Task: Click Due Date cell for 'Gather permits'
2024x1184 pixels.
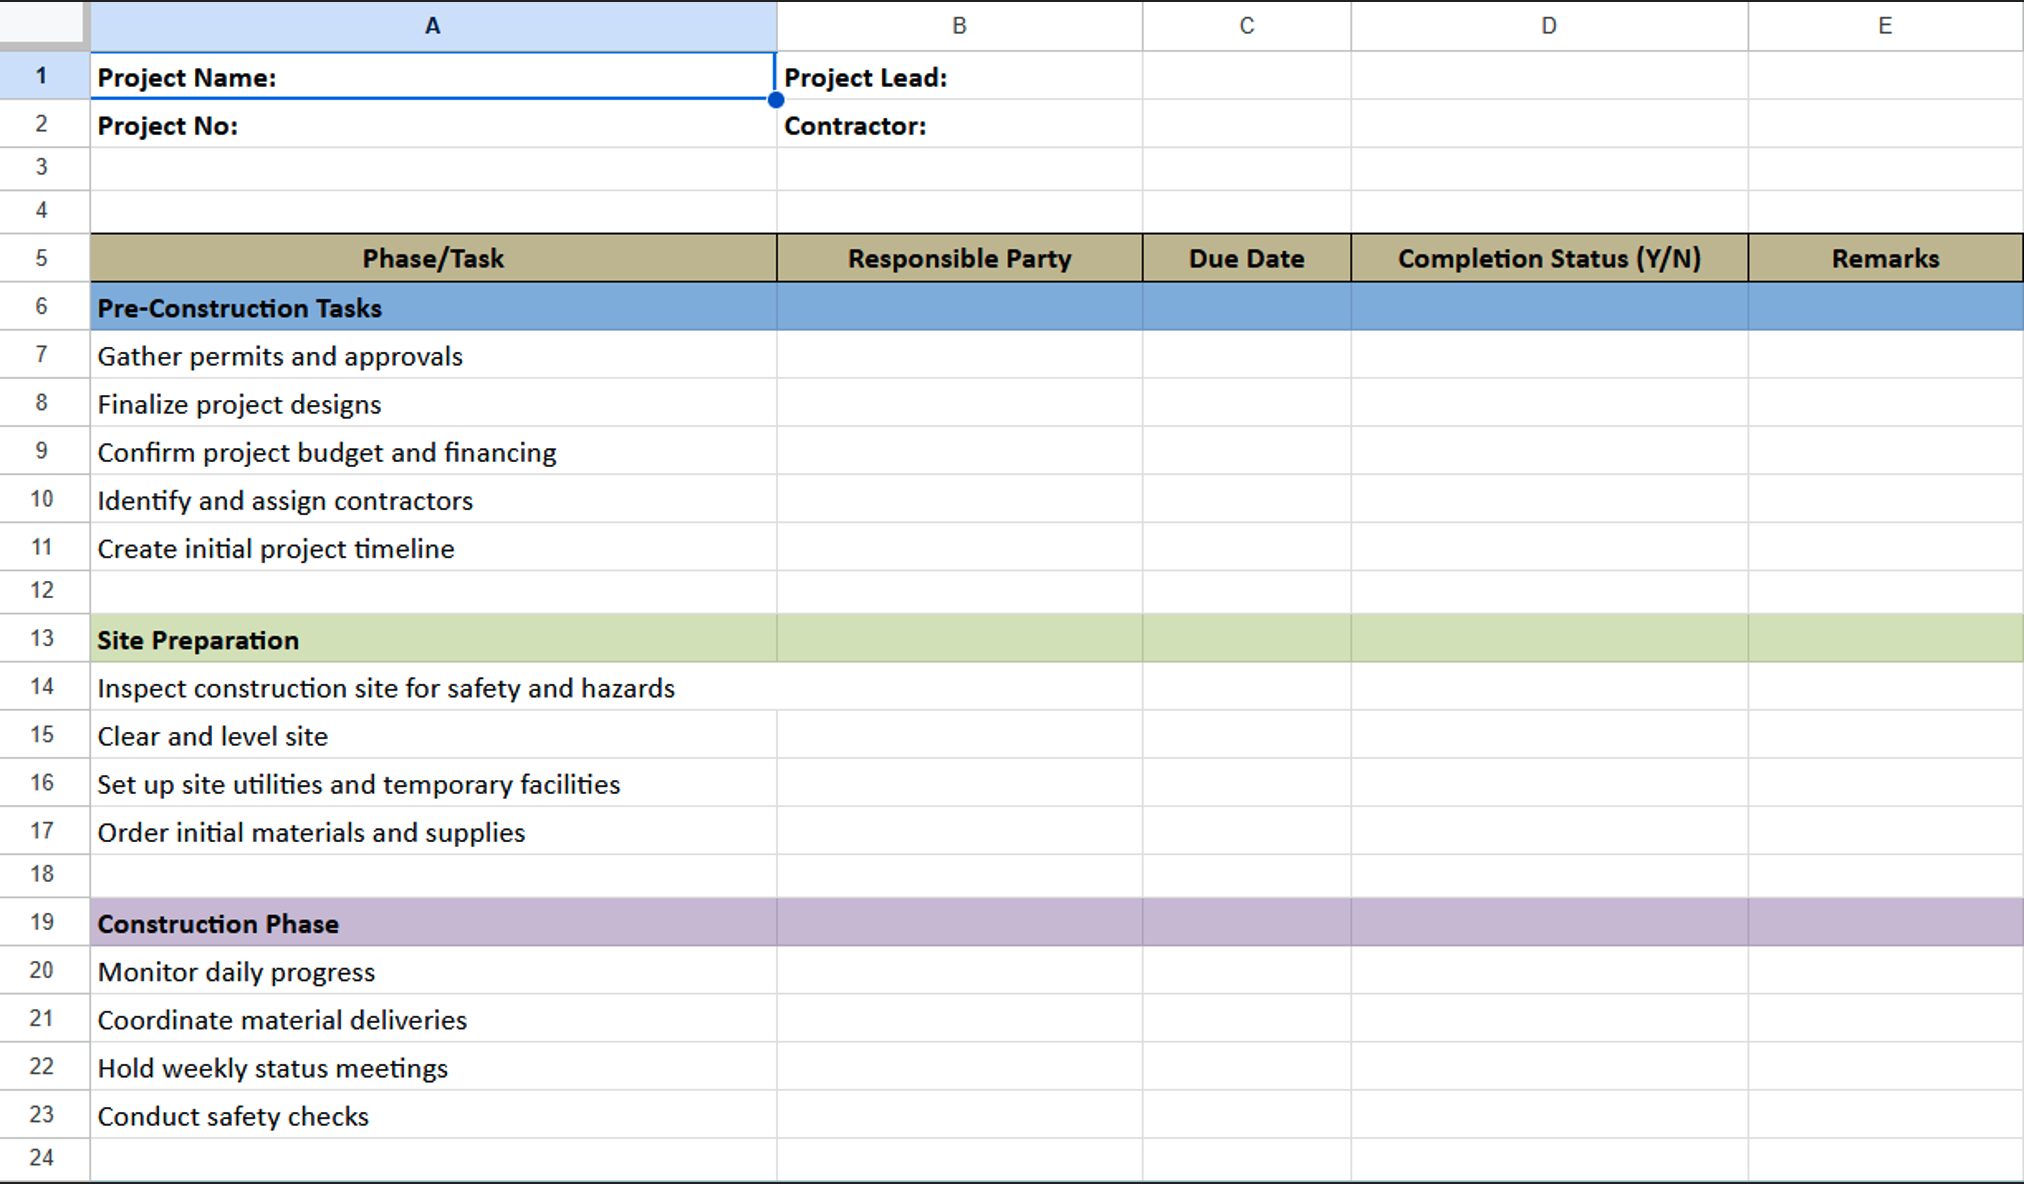Action: pyautogui.click(x=1246, y=355)
